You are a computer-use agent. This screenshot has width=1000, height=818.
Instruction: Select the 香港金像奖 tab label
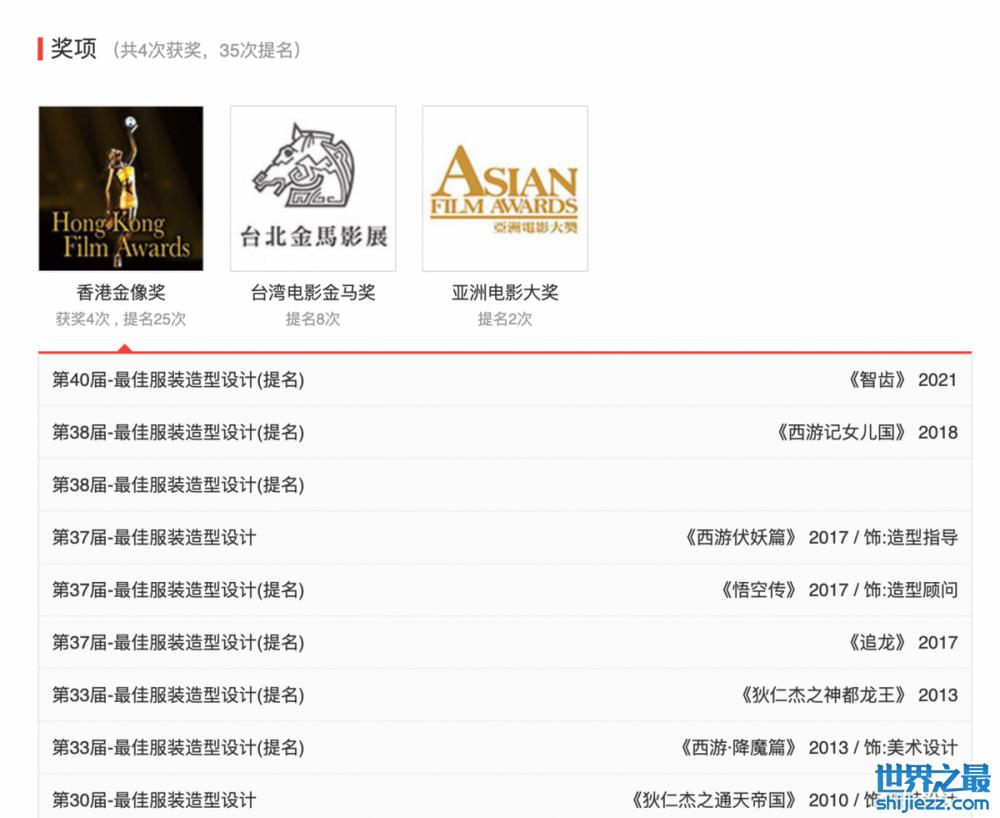click(x=121, y=293)
